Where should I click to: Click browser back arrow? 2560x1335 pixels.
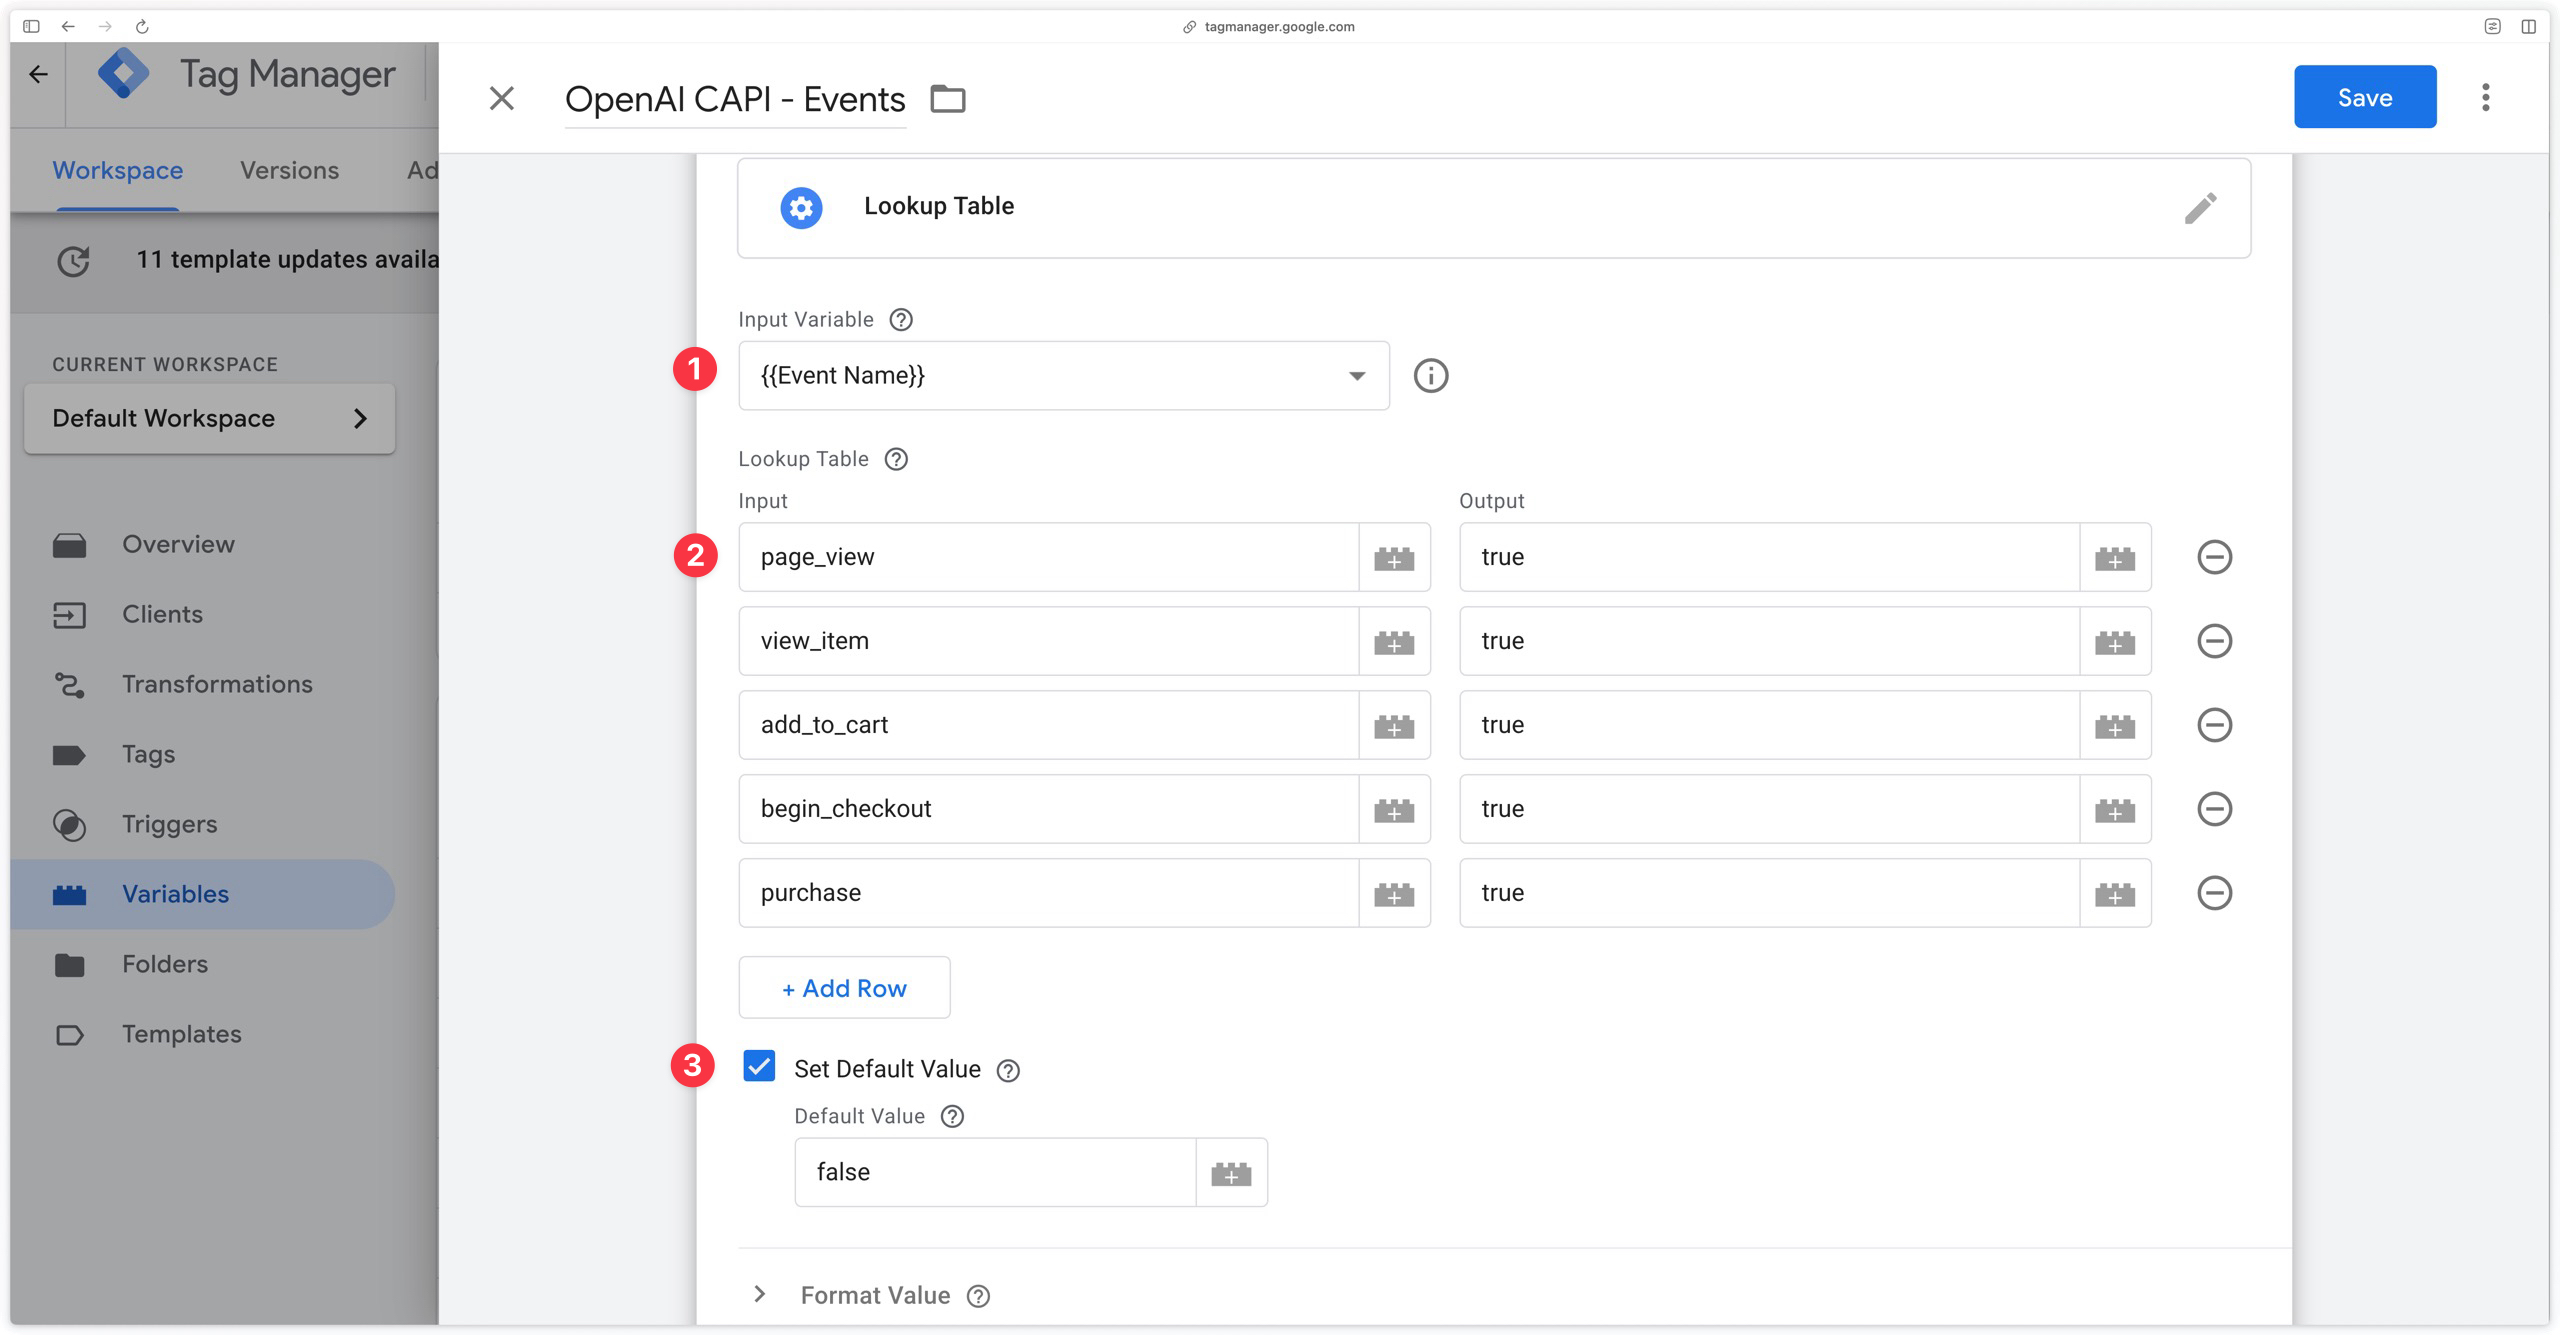[x=68, y=26]
